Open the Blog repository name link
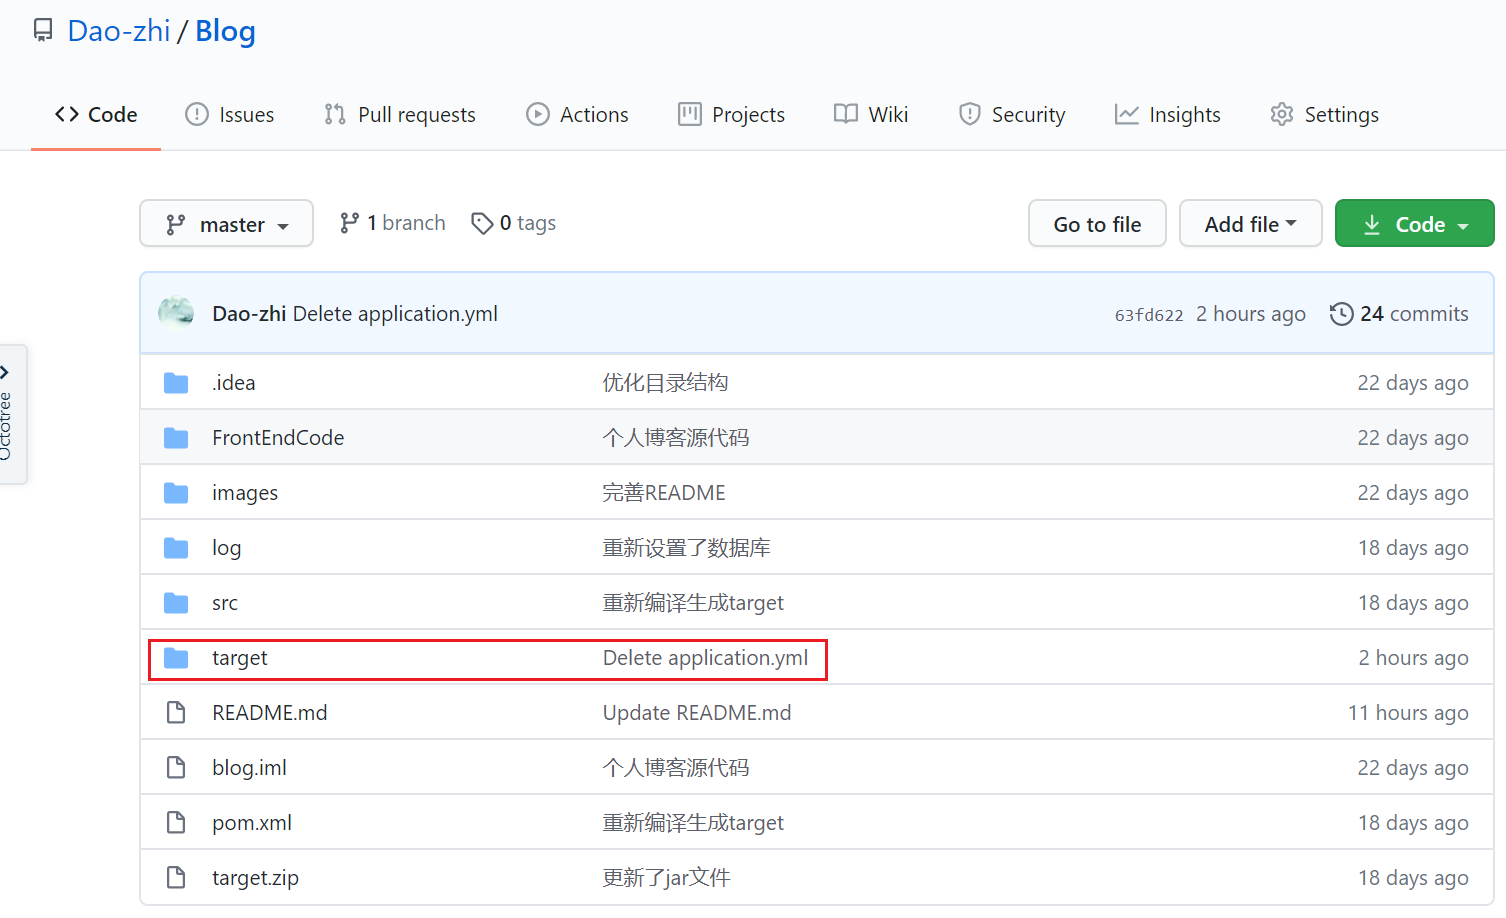The height and width of the screenshot is (918, 1506). click(225, 31)
